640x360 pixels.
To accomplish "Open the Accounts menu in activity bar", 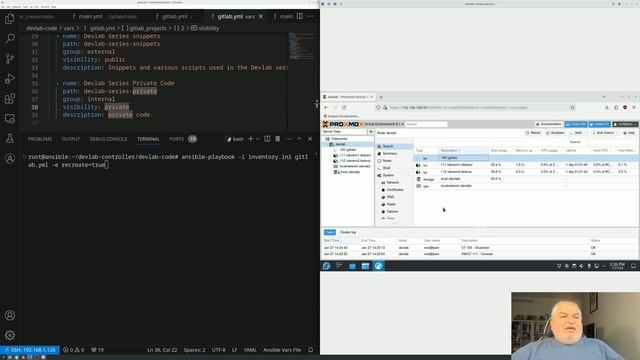I will (x=10, y=315).
